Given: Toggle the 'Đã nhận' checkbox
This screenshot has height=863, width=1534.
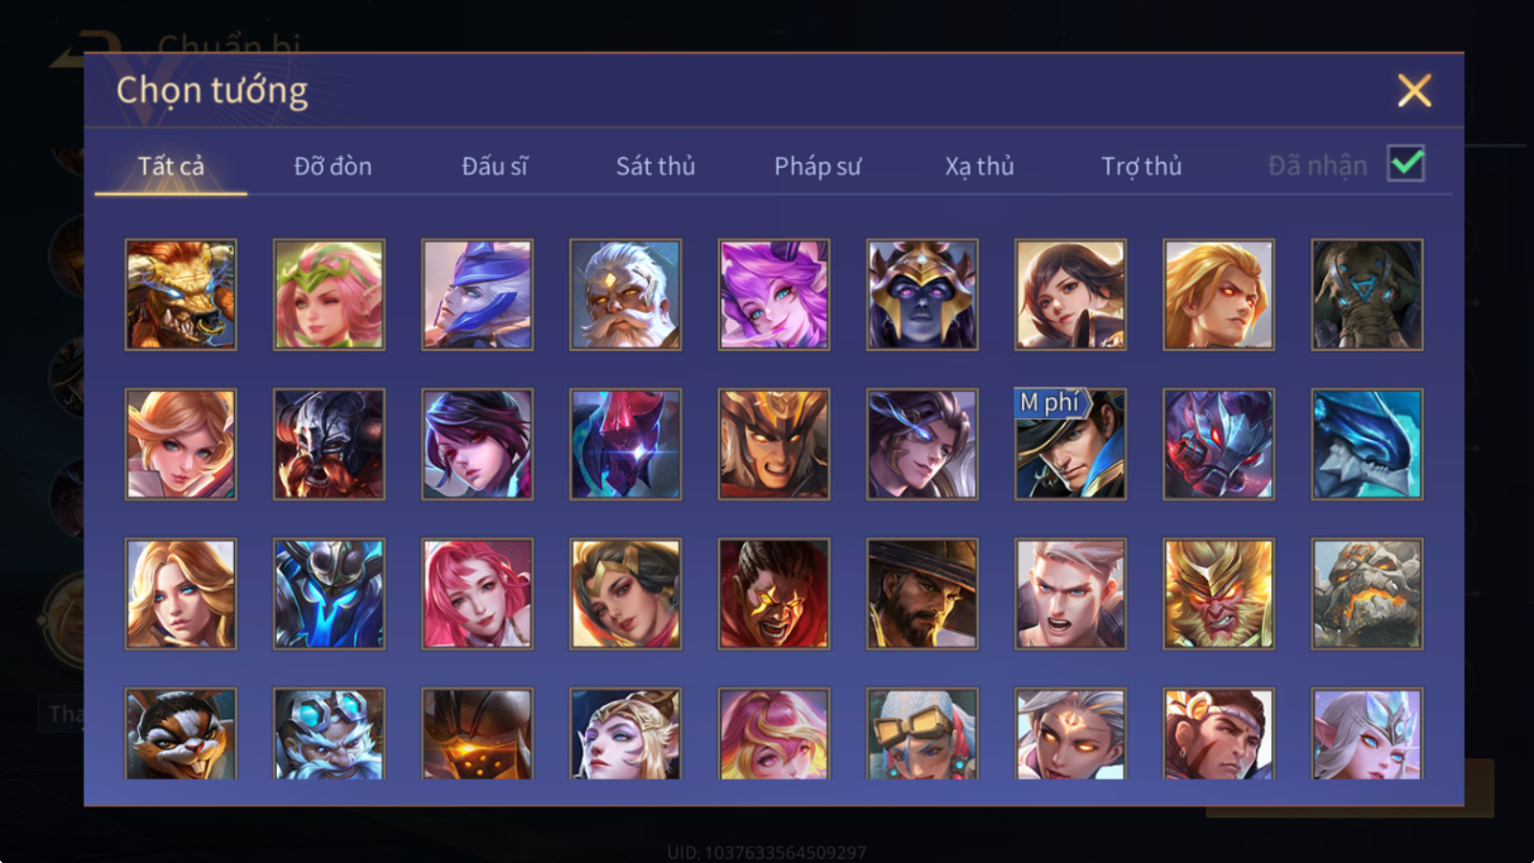Looking at the screenshot, I should (1405, 163).
